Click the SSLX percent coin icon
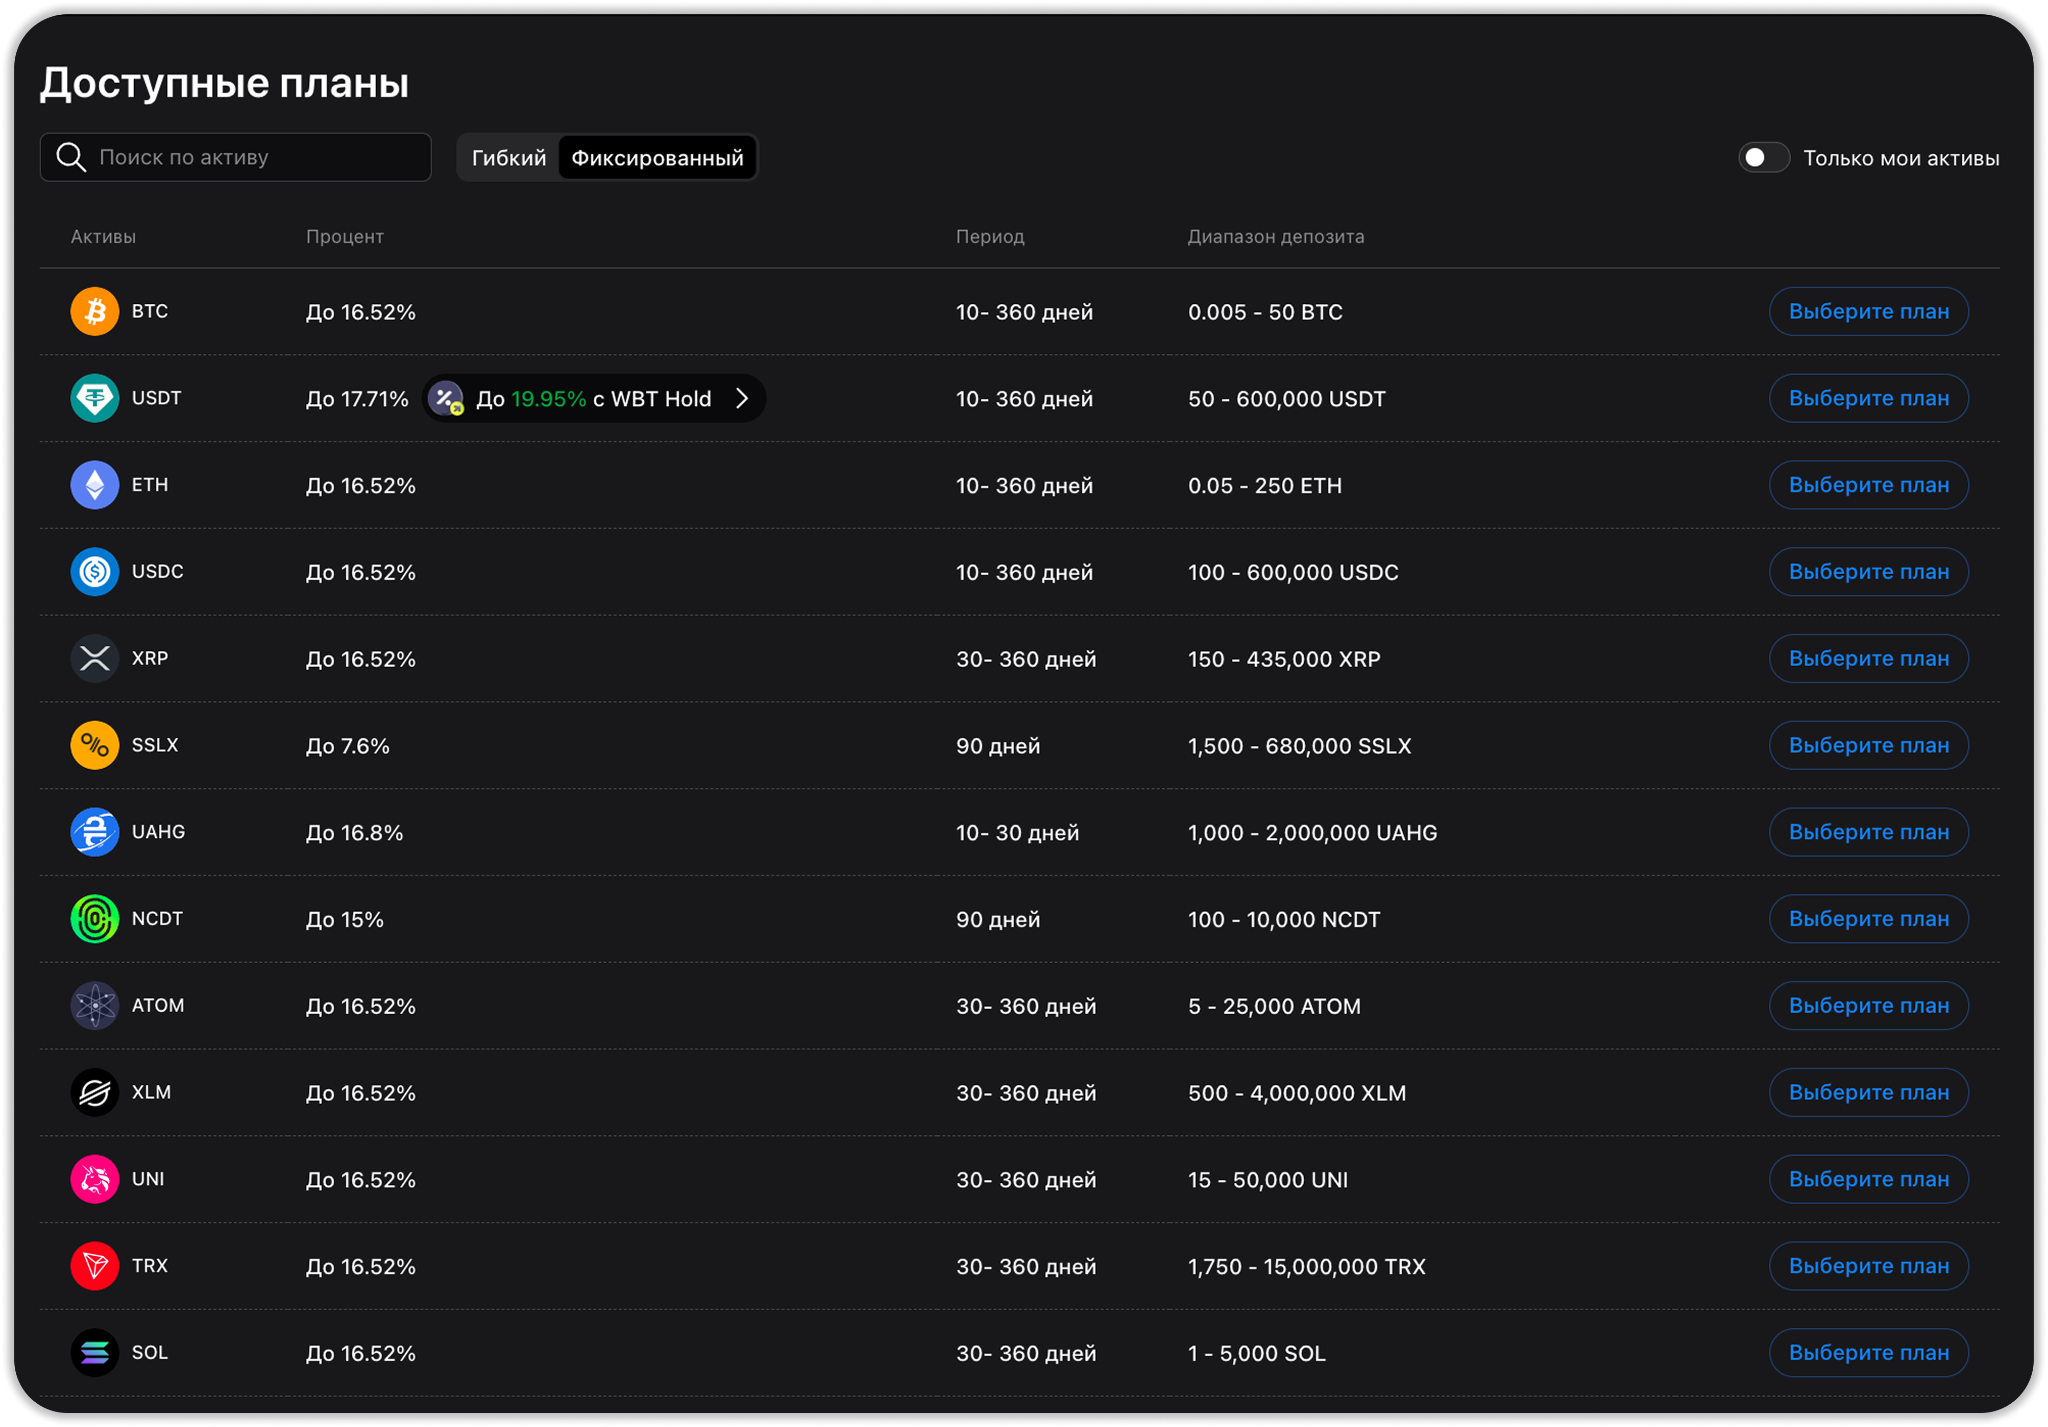 95,745
